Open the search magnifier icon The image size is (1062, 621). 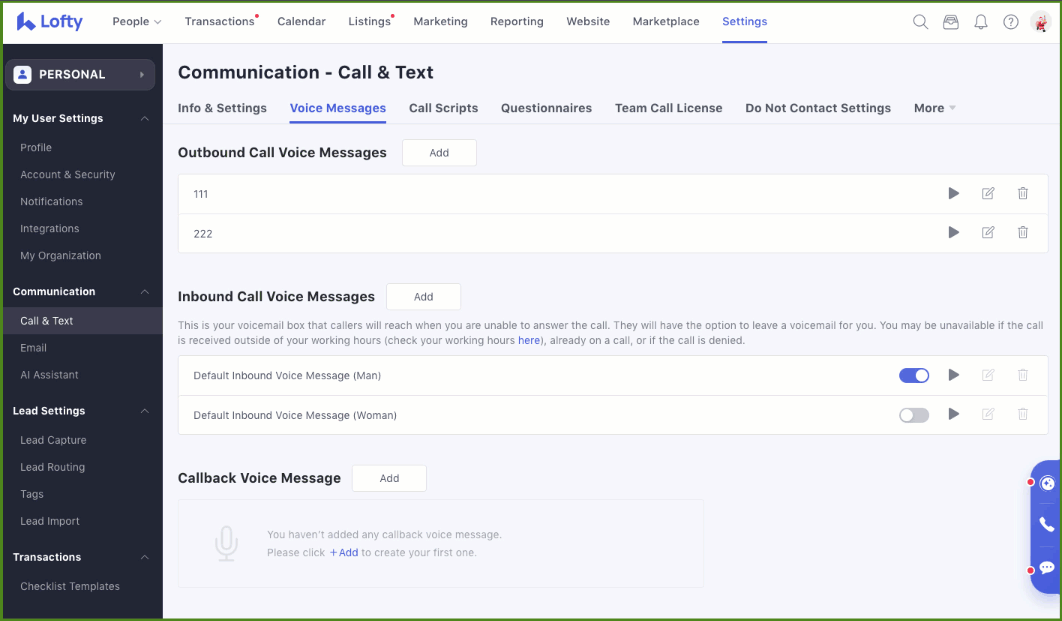[920, 22]
